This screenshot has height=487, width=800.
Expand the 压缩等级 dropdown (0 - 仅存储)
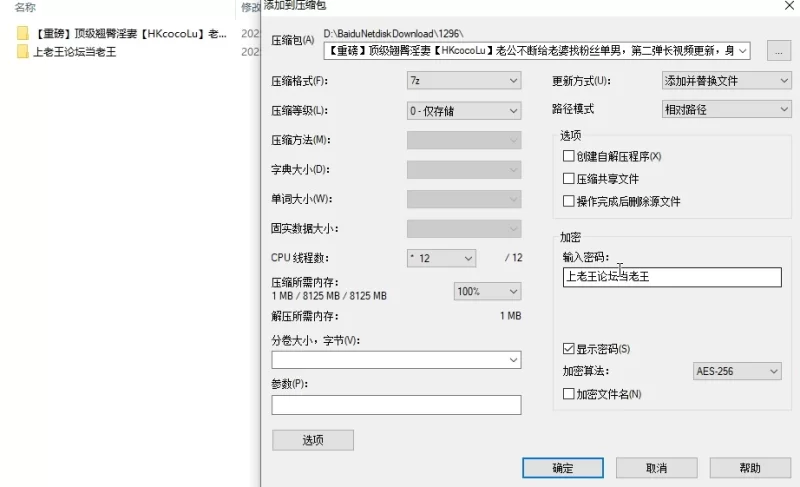(464, 111)
